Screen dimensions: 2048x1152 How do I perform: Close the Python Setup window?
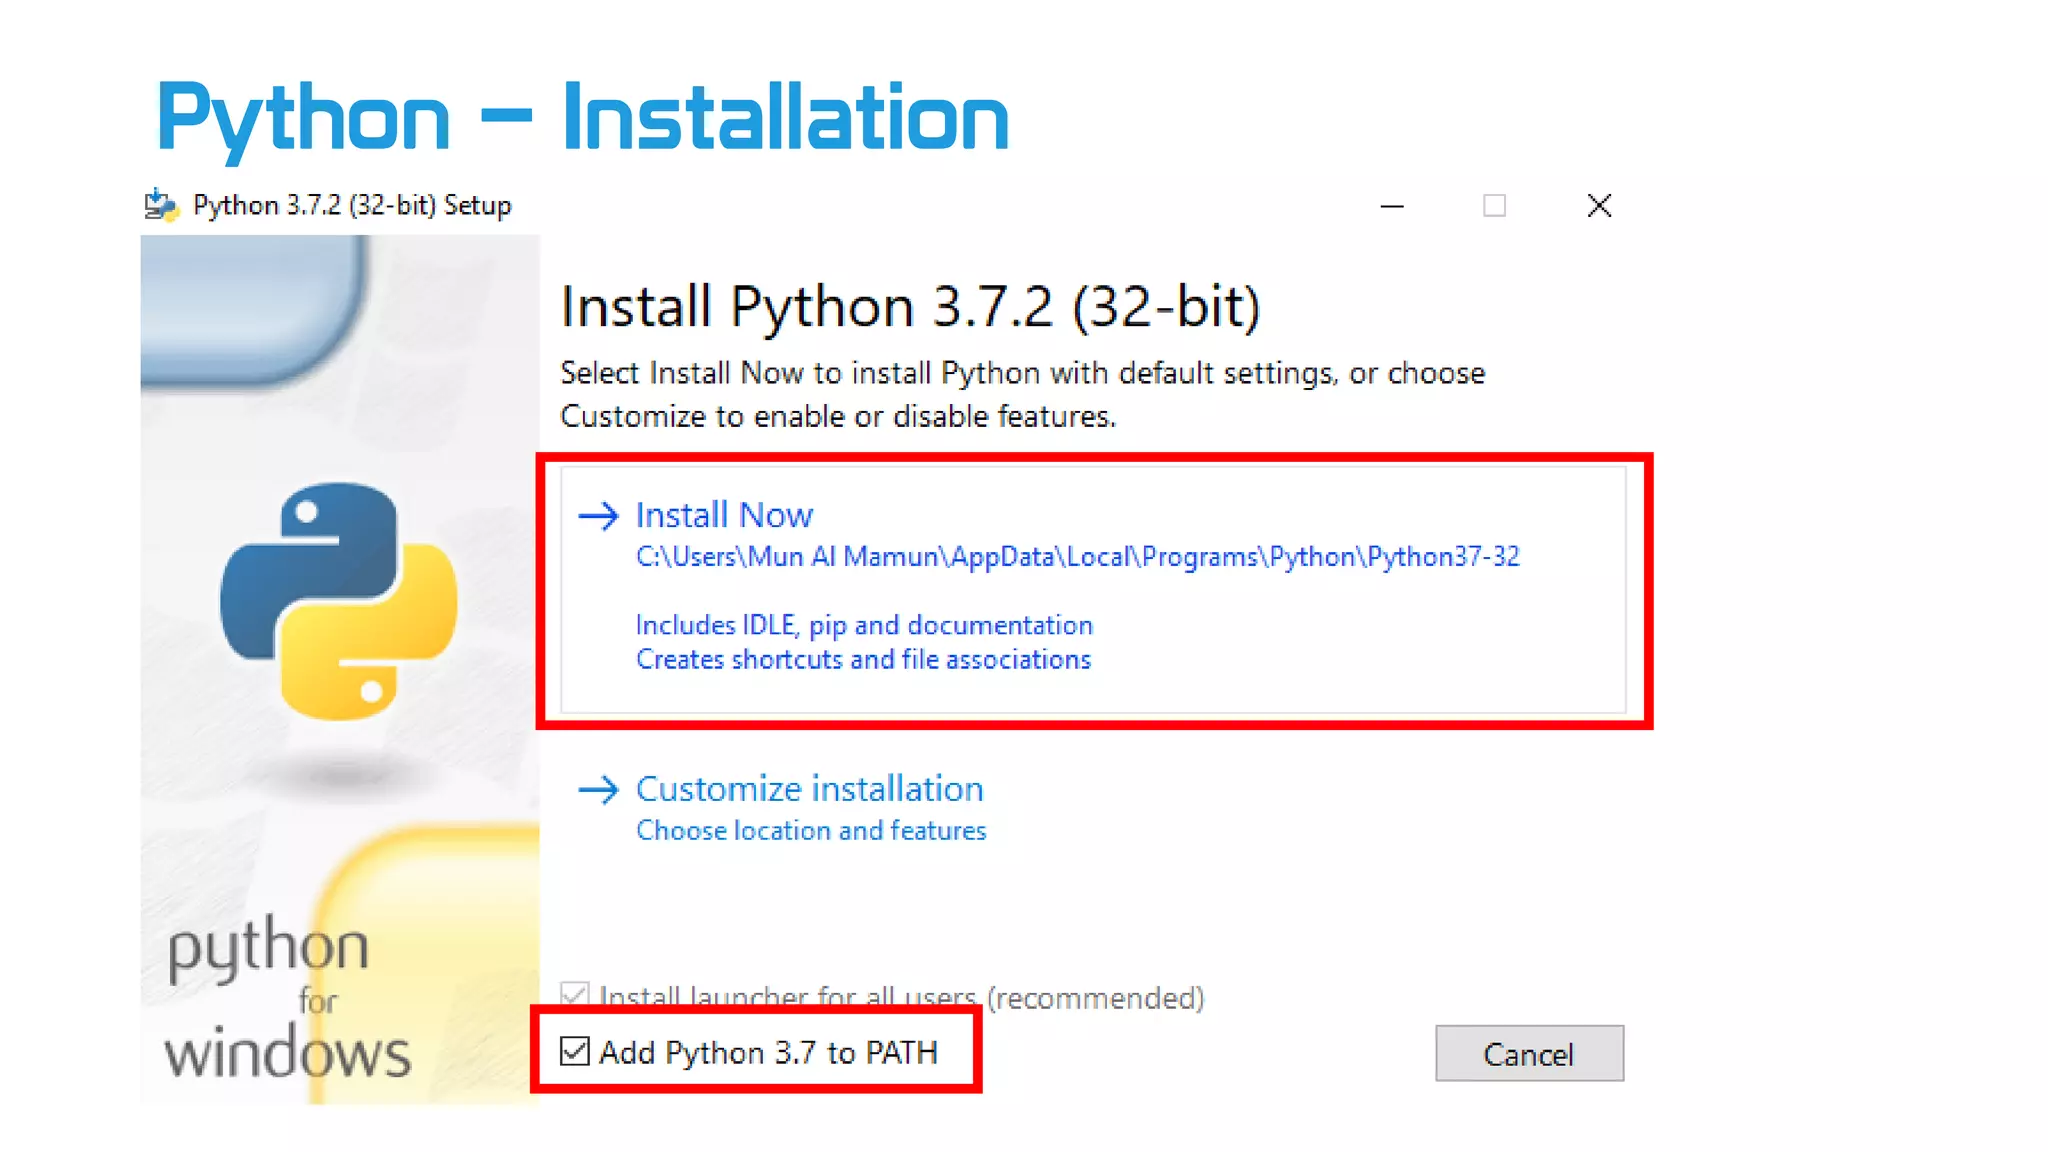[1599, 205]
